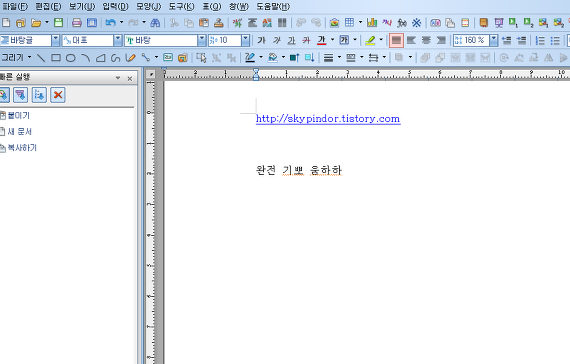Click 붙이기 in quick panel
The height and width of the screenshot is (364, 570).
[x=19, y=116]
